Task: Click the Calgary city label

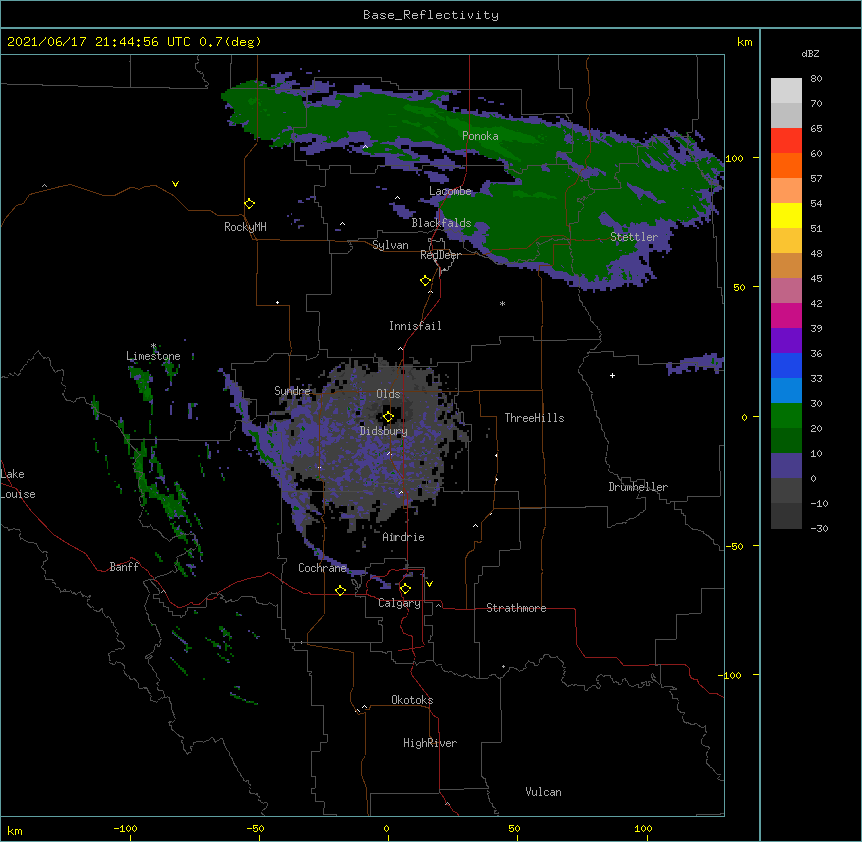Action: (399, 603)
